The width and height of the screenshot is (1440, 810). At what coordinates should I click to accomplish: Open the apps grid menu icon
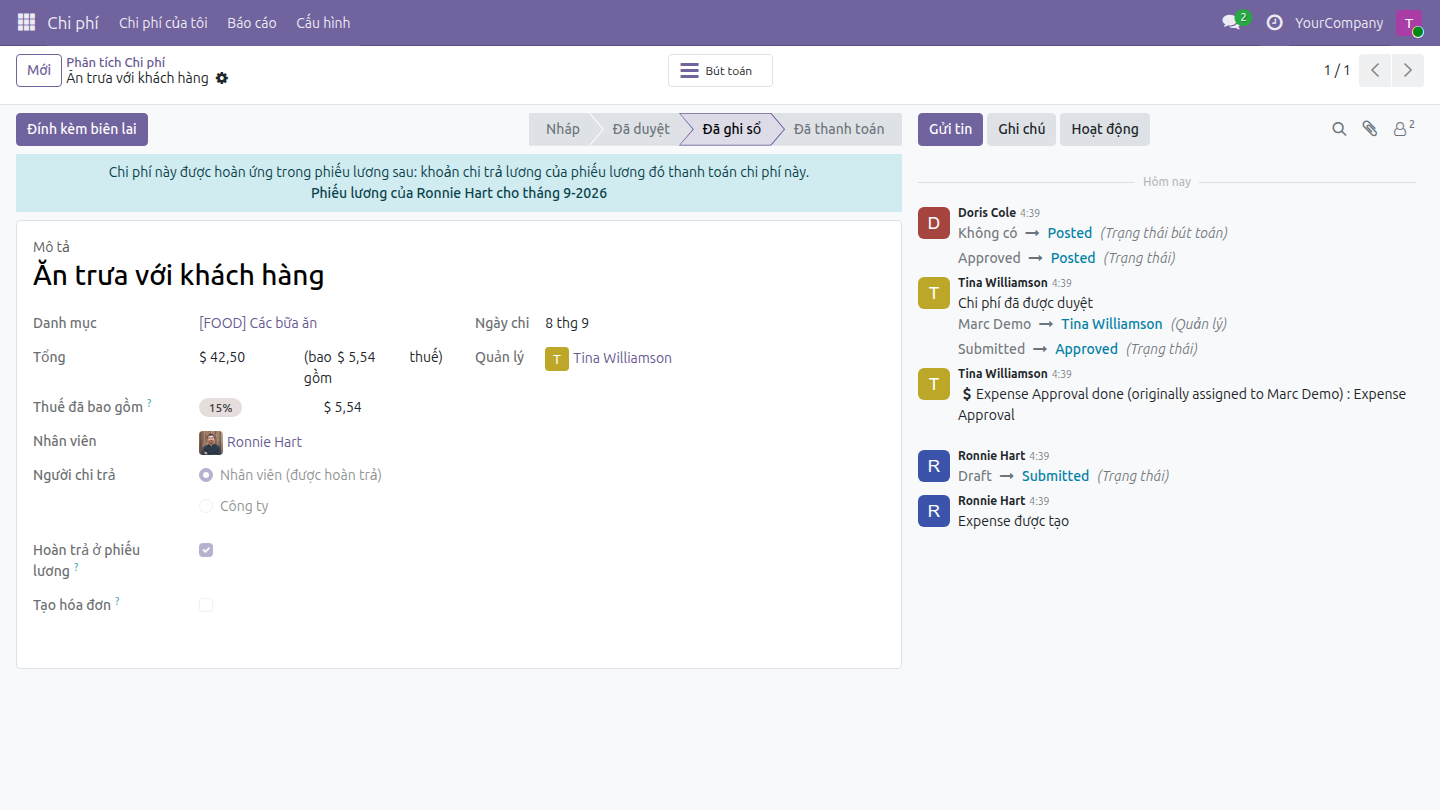[x=26, y=22]
